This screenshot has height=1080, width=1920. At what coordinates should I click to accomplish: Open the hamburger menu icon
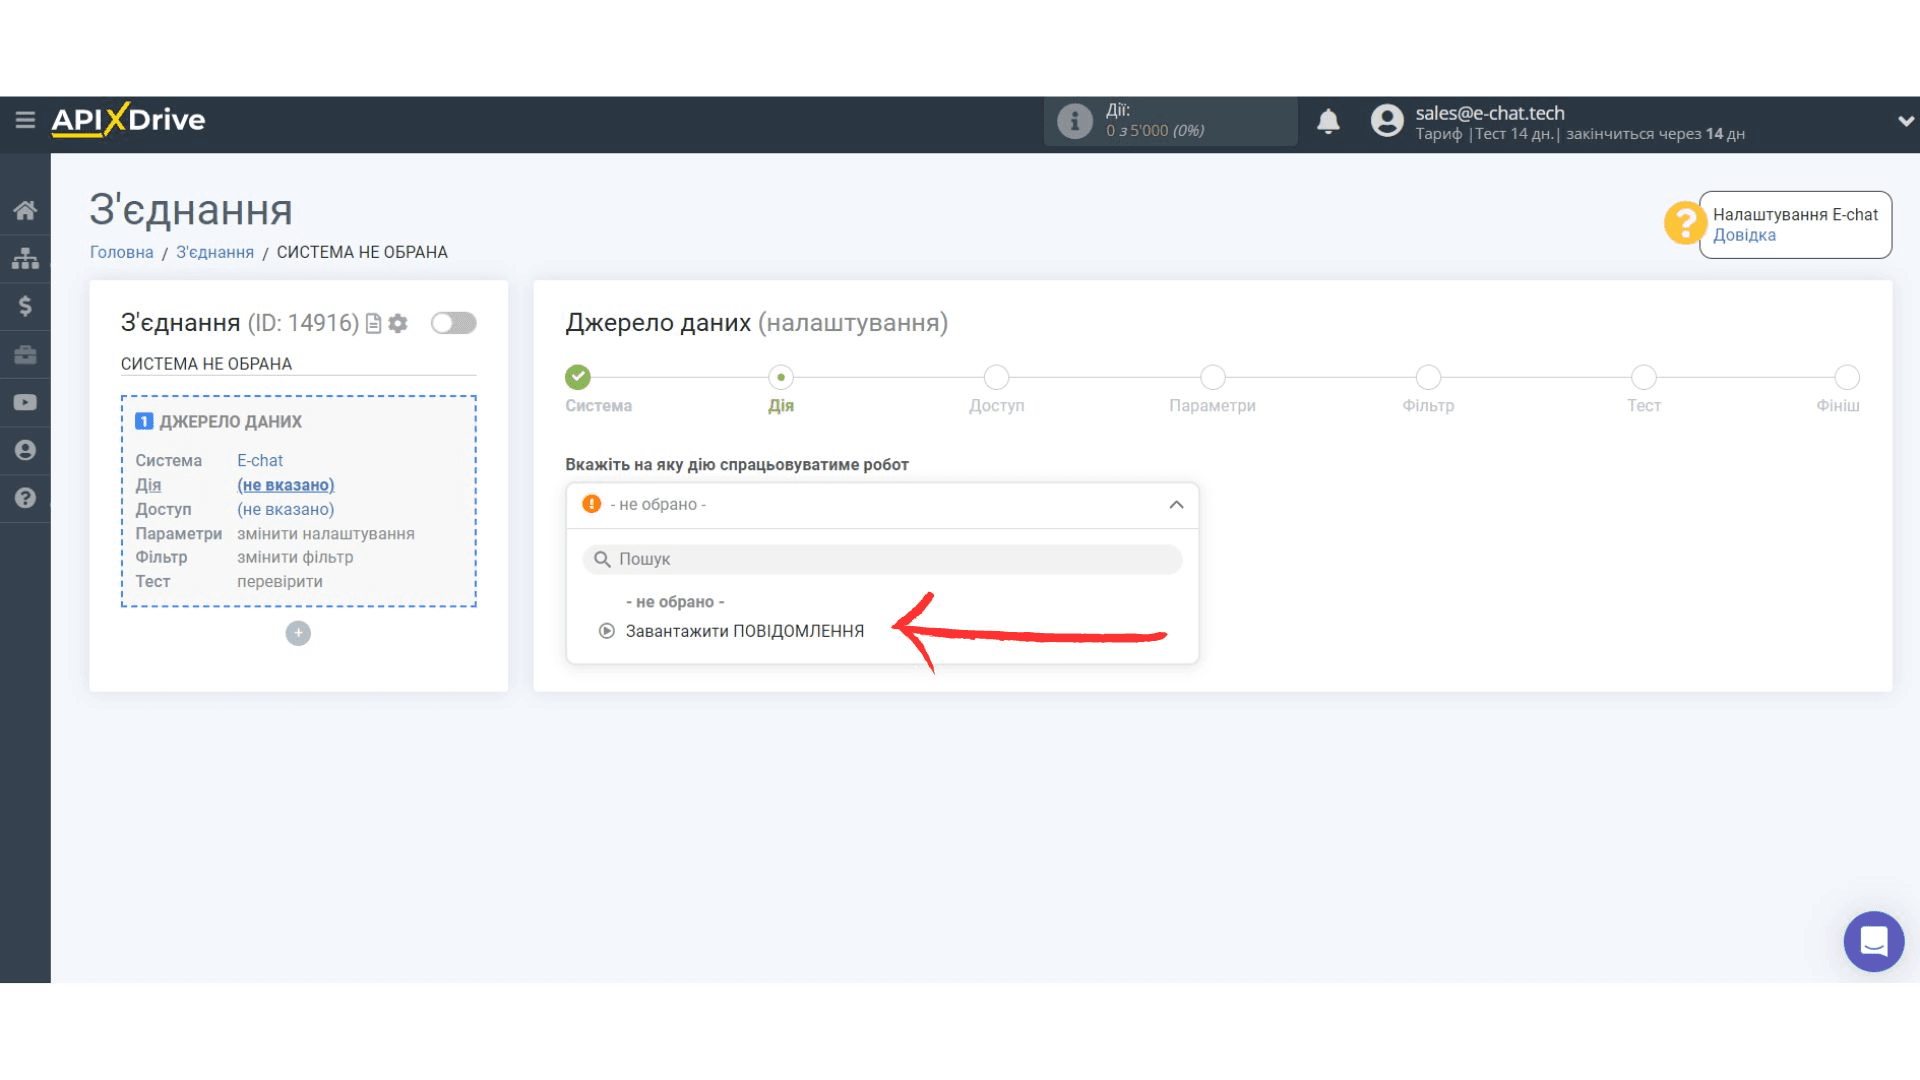tap(25, 120)
